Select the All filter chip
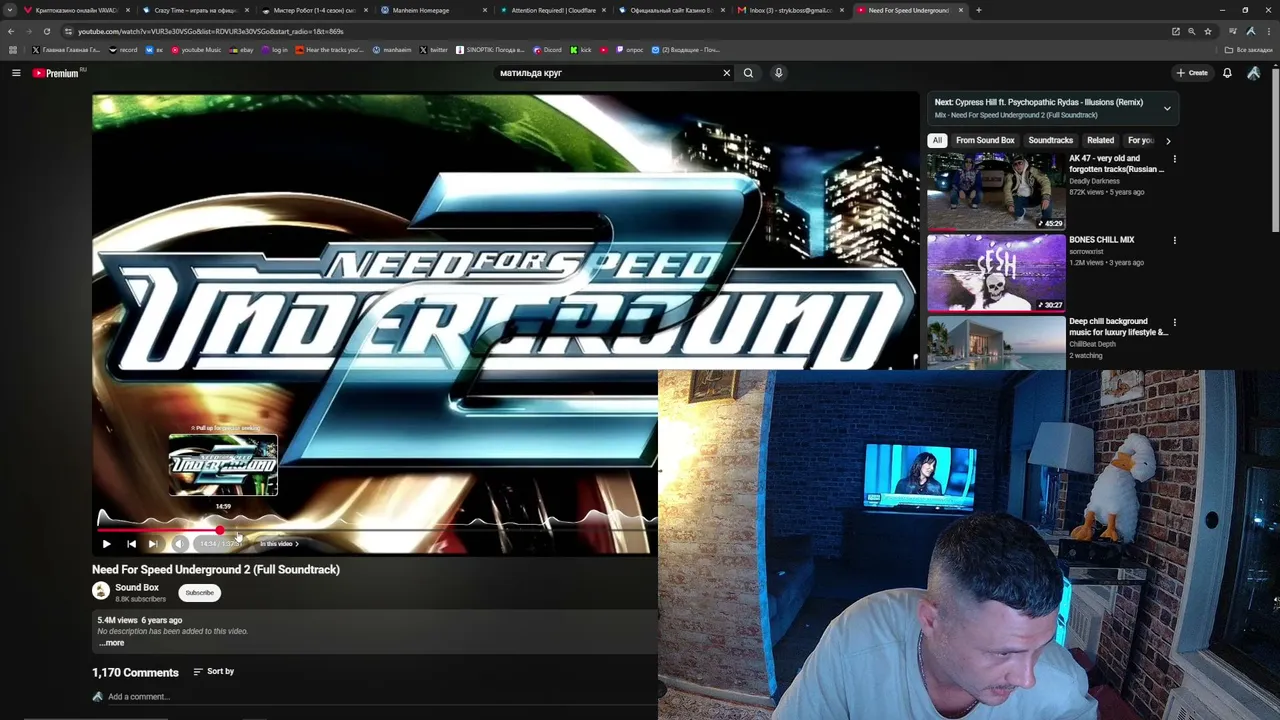The width and height of the screenshot is (1280, 720). coord(937,141)
